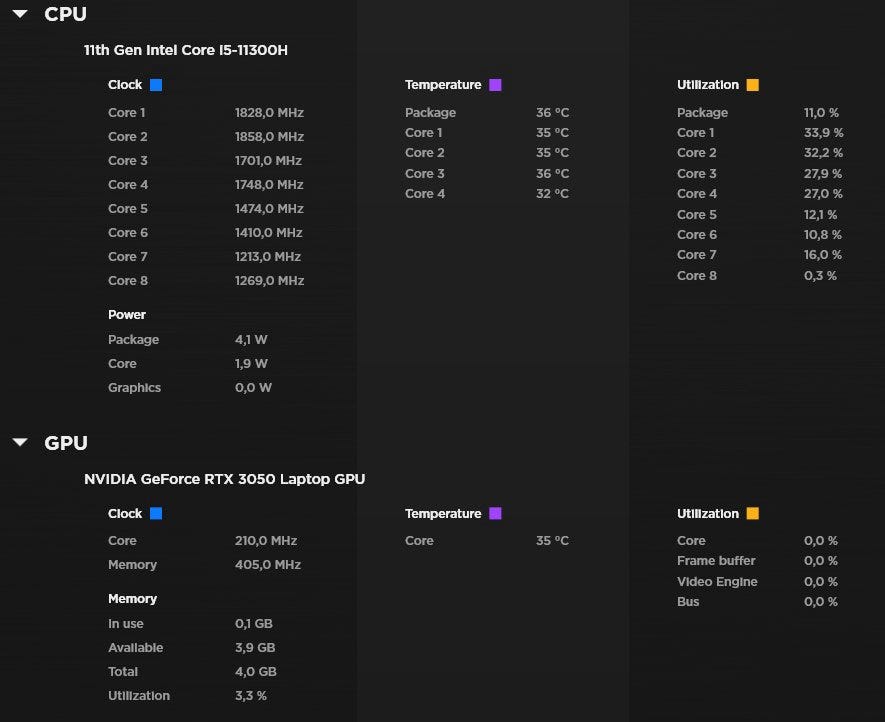Image resolution: width=885 pixels, height=722 pixels.
Task: Select GPU memory Utilization value 3,3 %
Action: point(251,696)
